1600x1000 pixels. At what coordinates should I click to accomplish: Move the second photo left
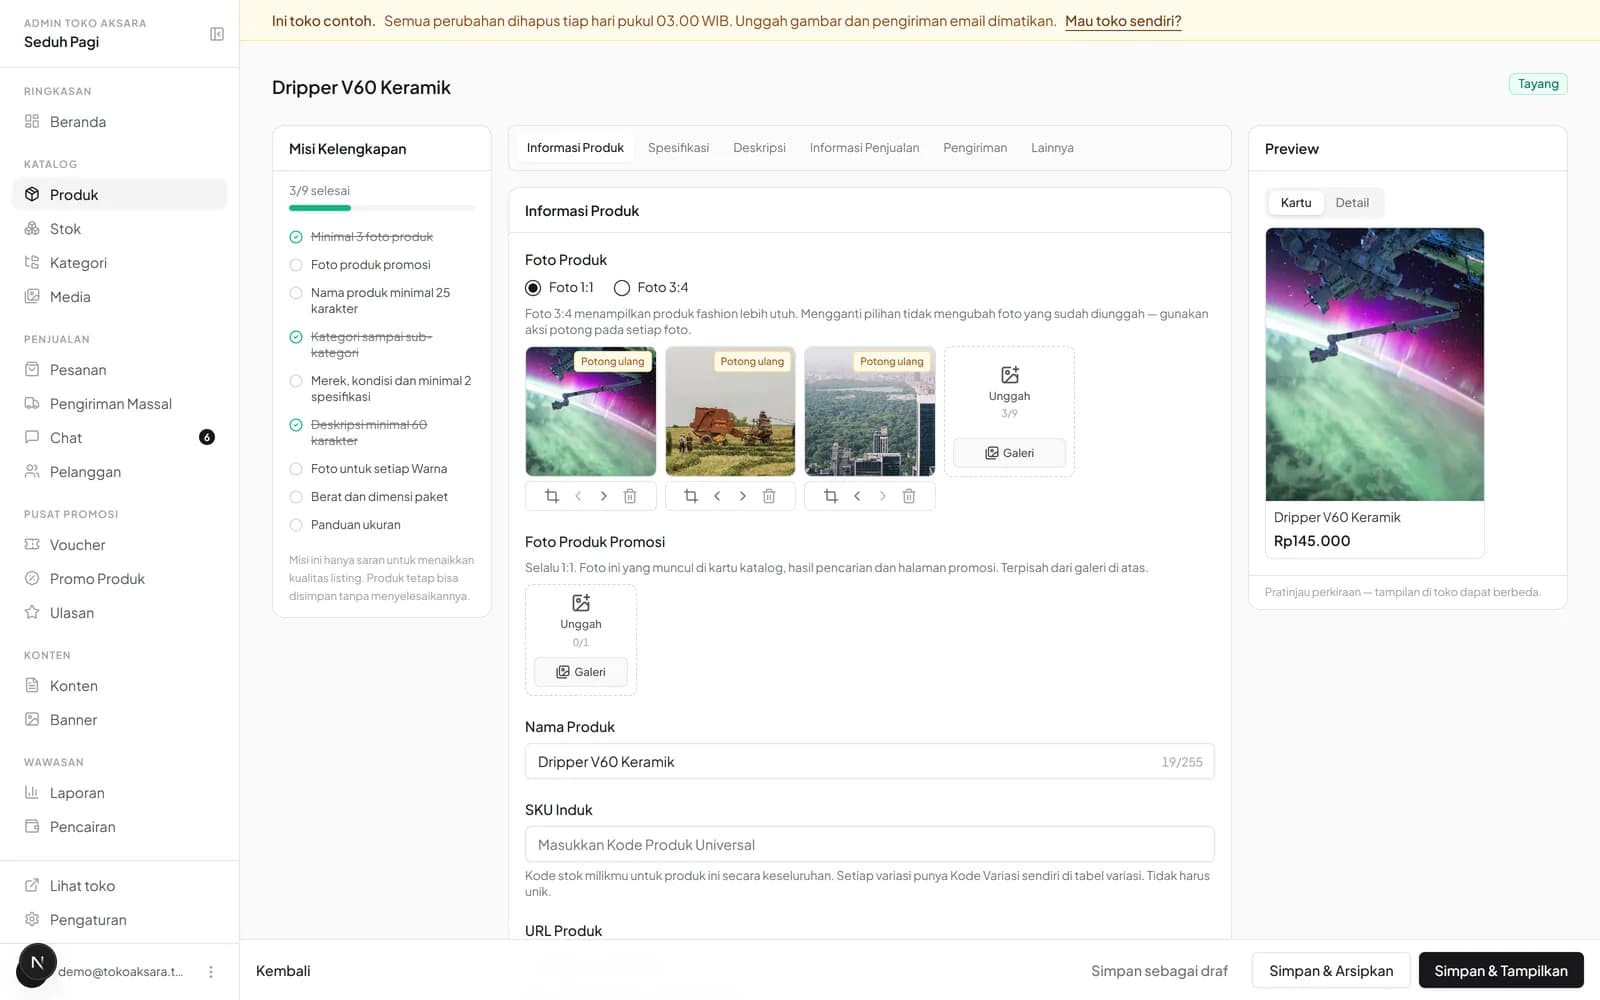tap(717, 496)
